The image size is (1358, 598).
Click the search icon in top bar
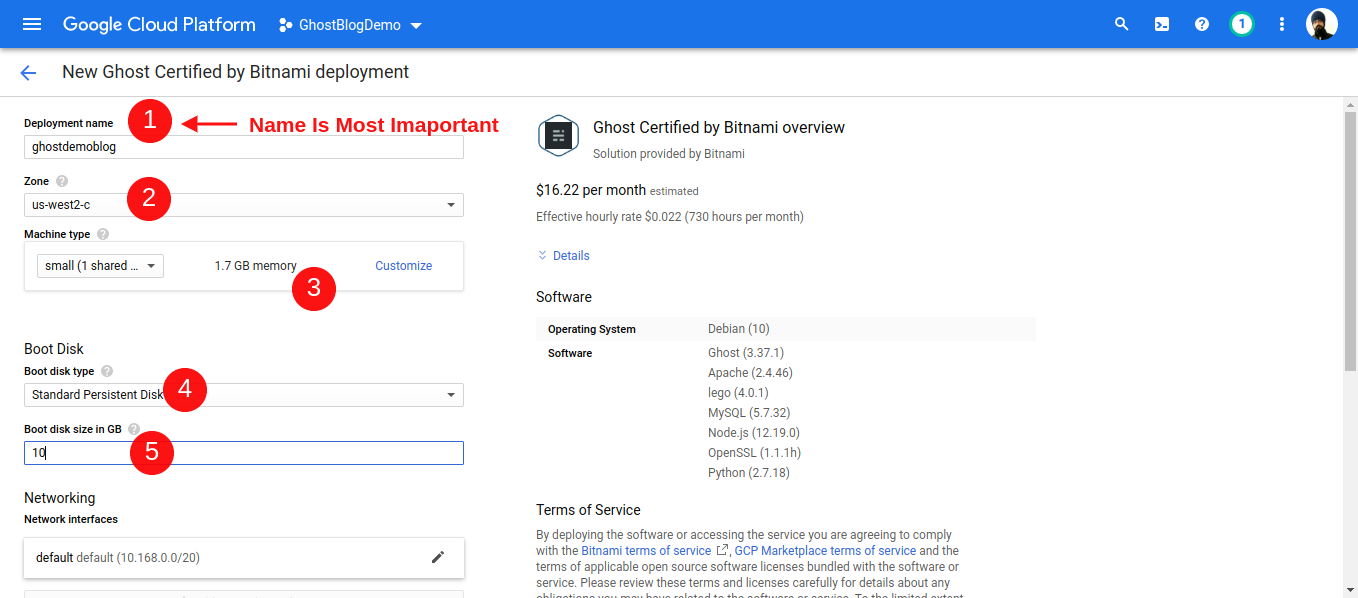(1121, 23)
